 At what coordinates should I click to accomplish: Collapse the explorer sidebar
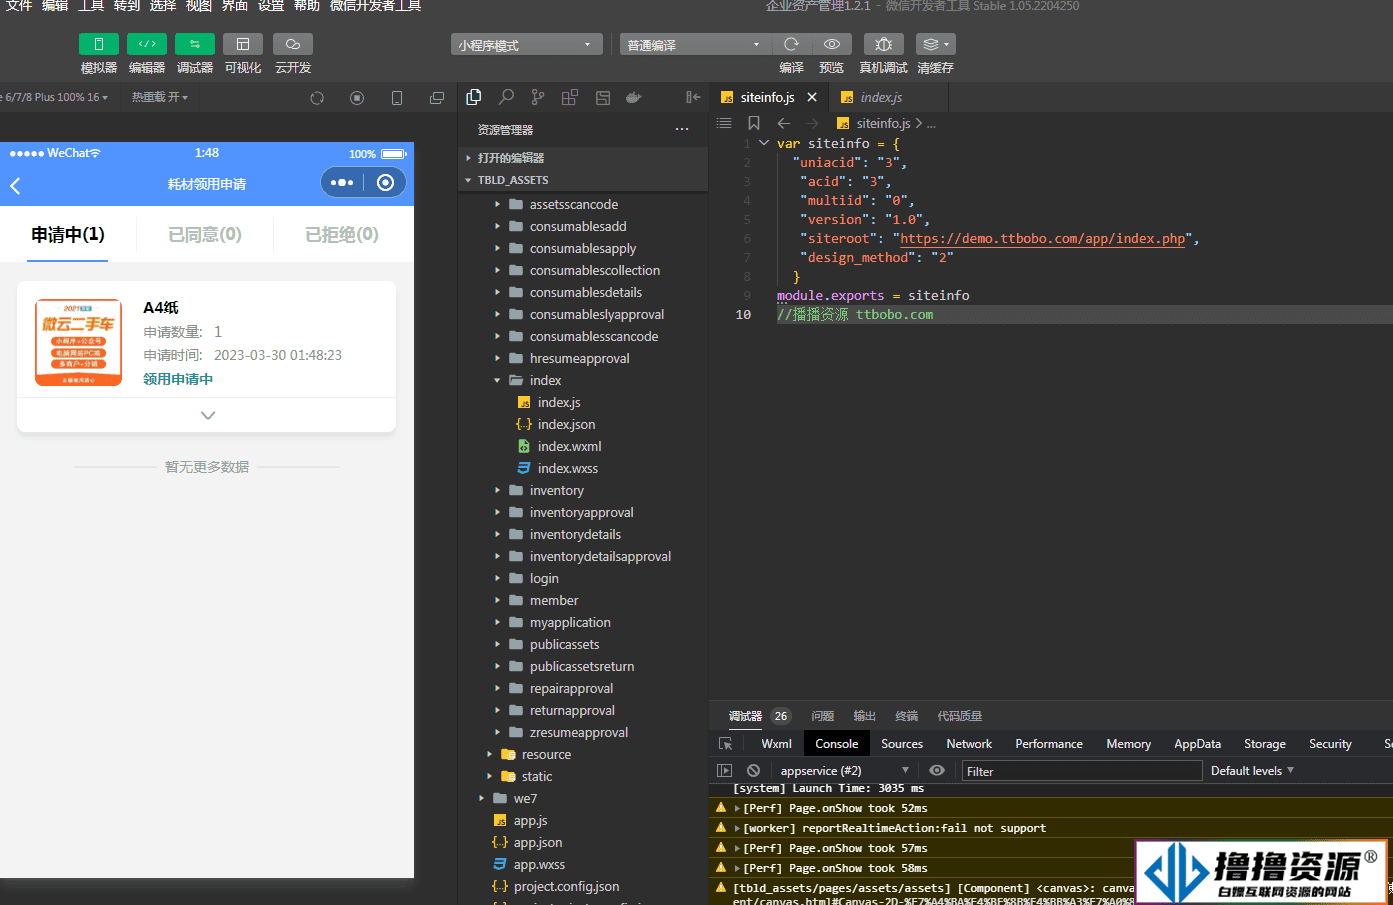pos(693,97)
